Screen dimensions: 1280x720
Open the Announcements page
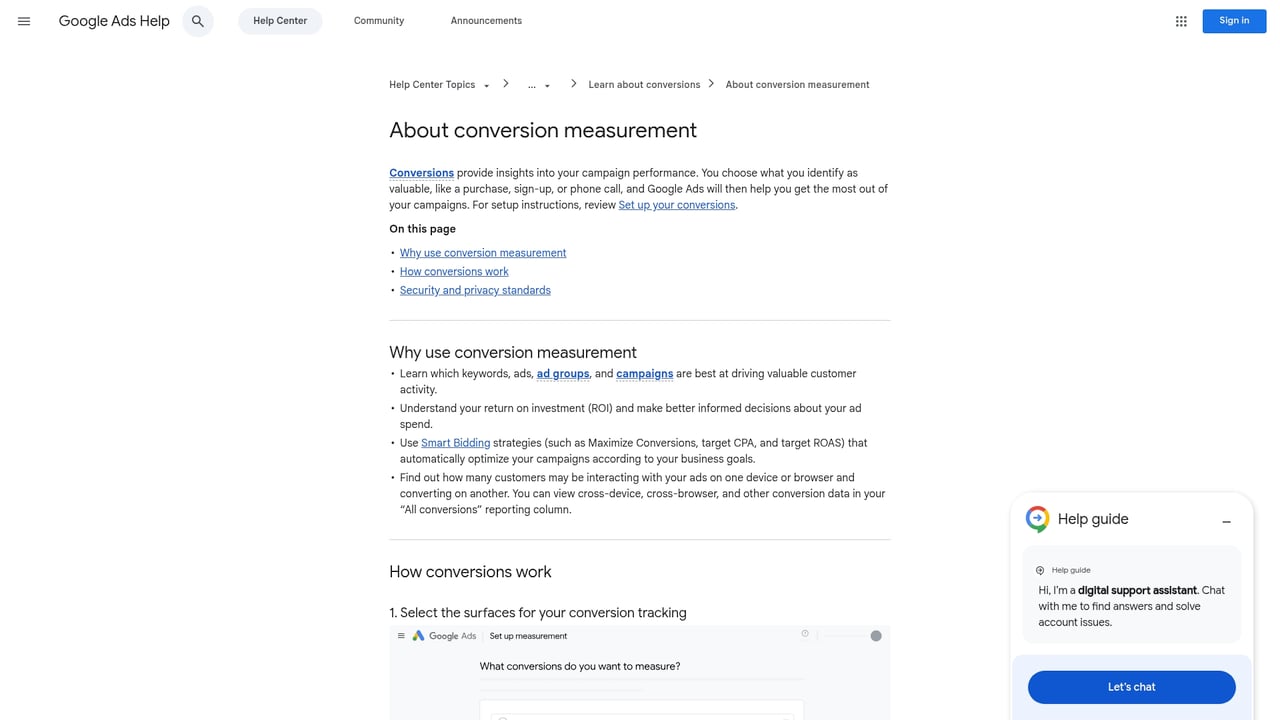coord(486,20)
